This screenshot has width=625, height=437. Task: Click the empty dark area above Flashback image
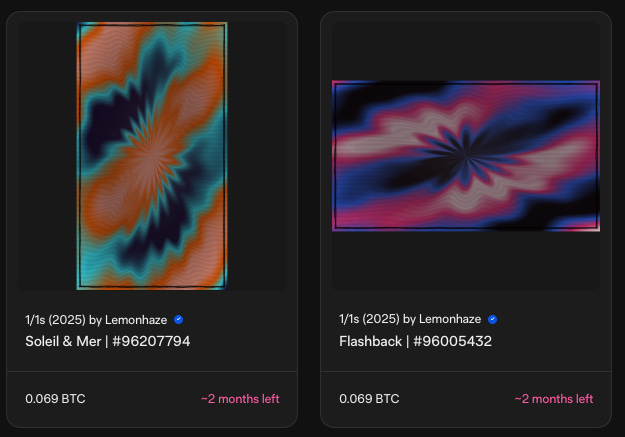(x=466, y=51)
